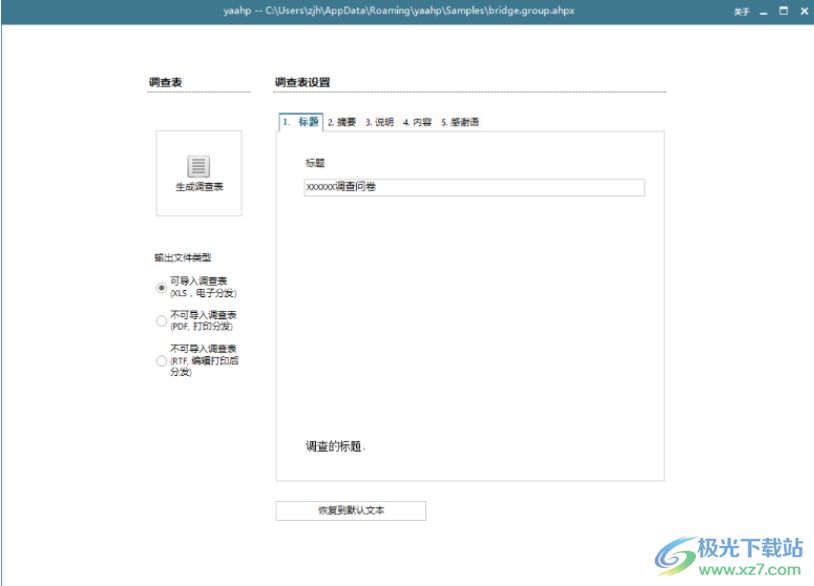Click the 调查的标题. description text
Viewport: 814px width, 586px height.
pyautogui.click(x=335, y=446)
